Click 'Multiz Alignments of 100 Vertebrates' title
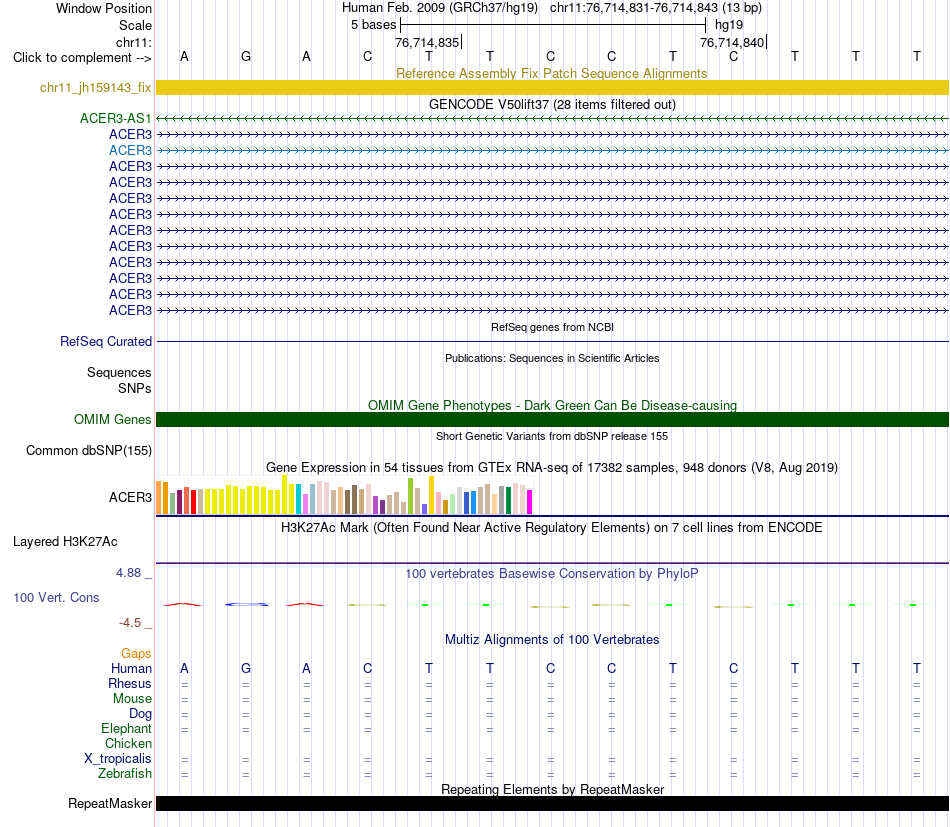 point(552,640)
